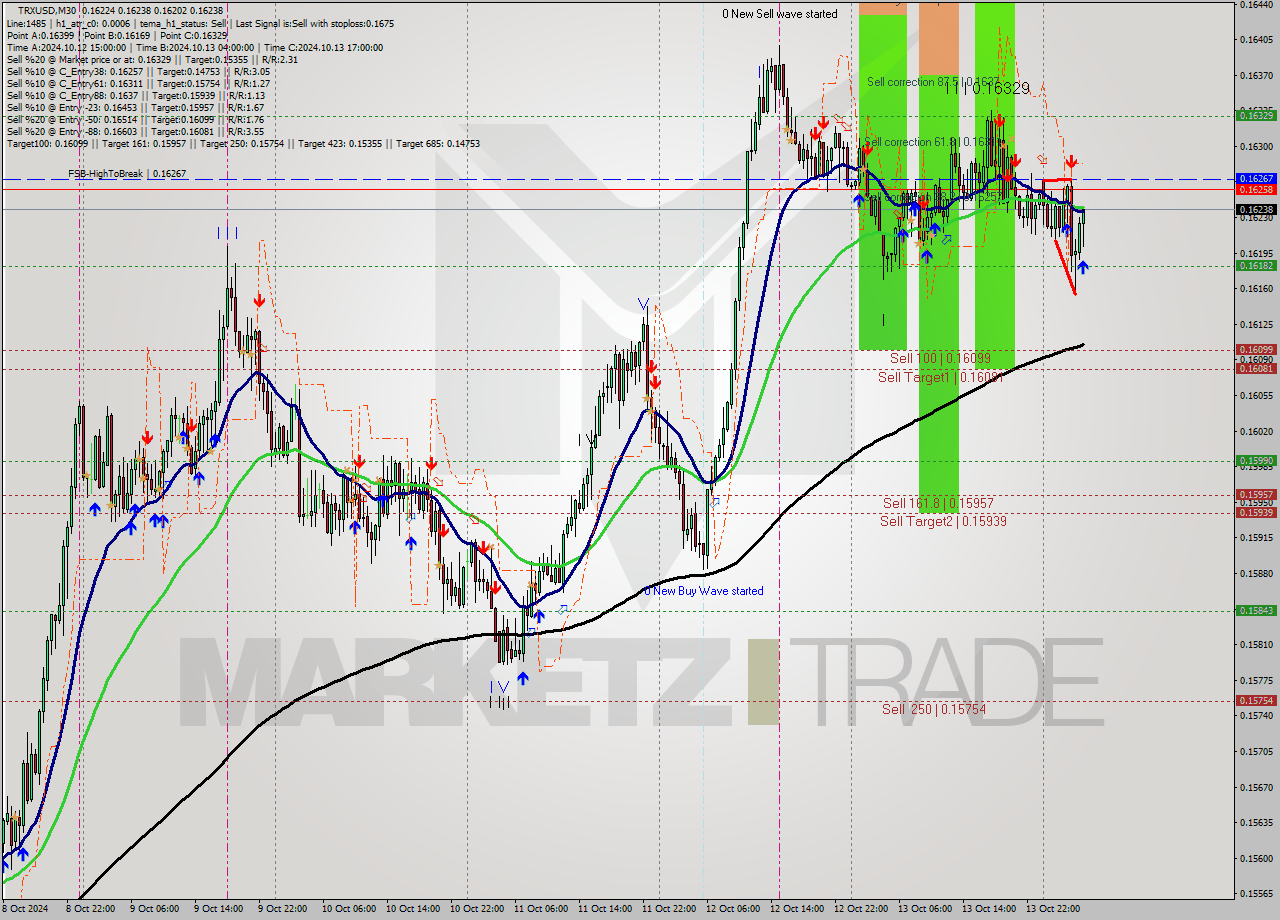The width and height of the screenshot is (1280, 920).
Task: Select the 0.16405 price axis value
Action: tap(1256, 40)
